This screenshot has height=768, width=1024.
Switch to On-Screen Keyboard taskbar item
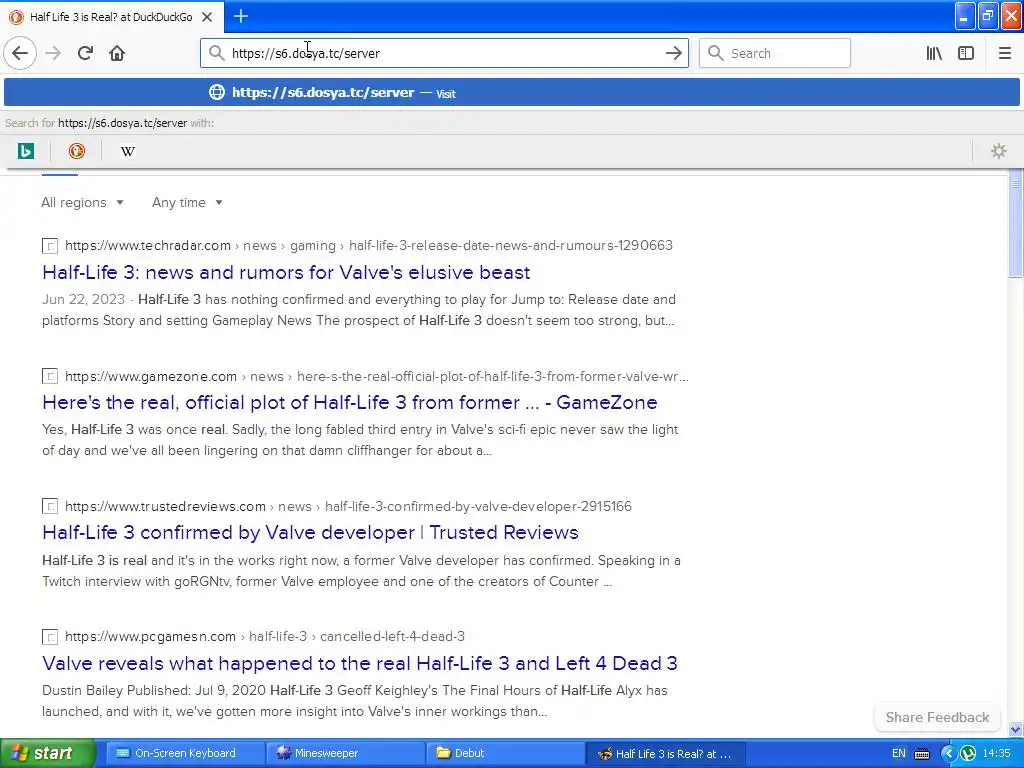185,754
